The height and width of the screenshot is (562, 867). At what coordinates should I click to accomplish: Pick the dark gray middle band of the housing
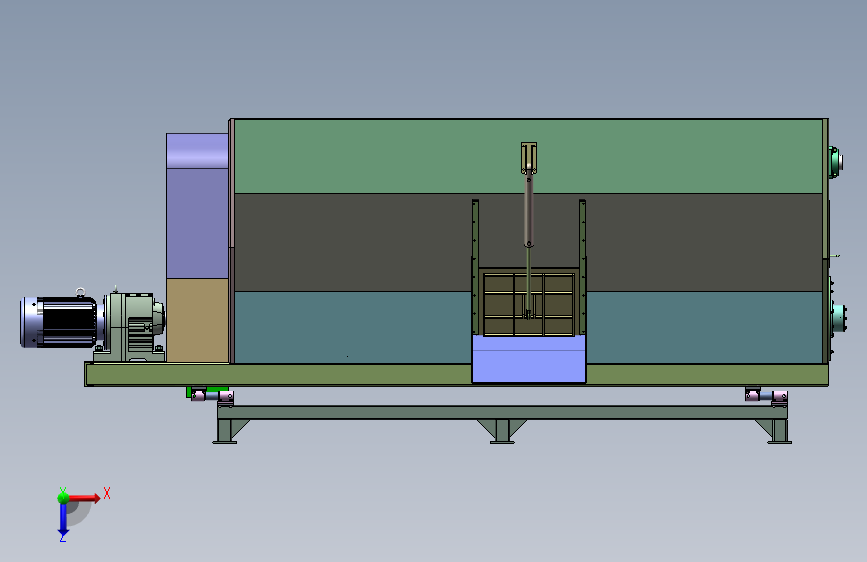pos(354,242)
